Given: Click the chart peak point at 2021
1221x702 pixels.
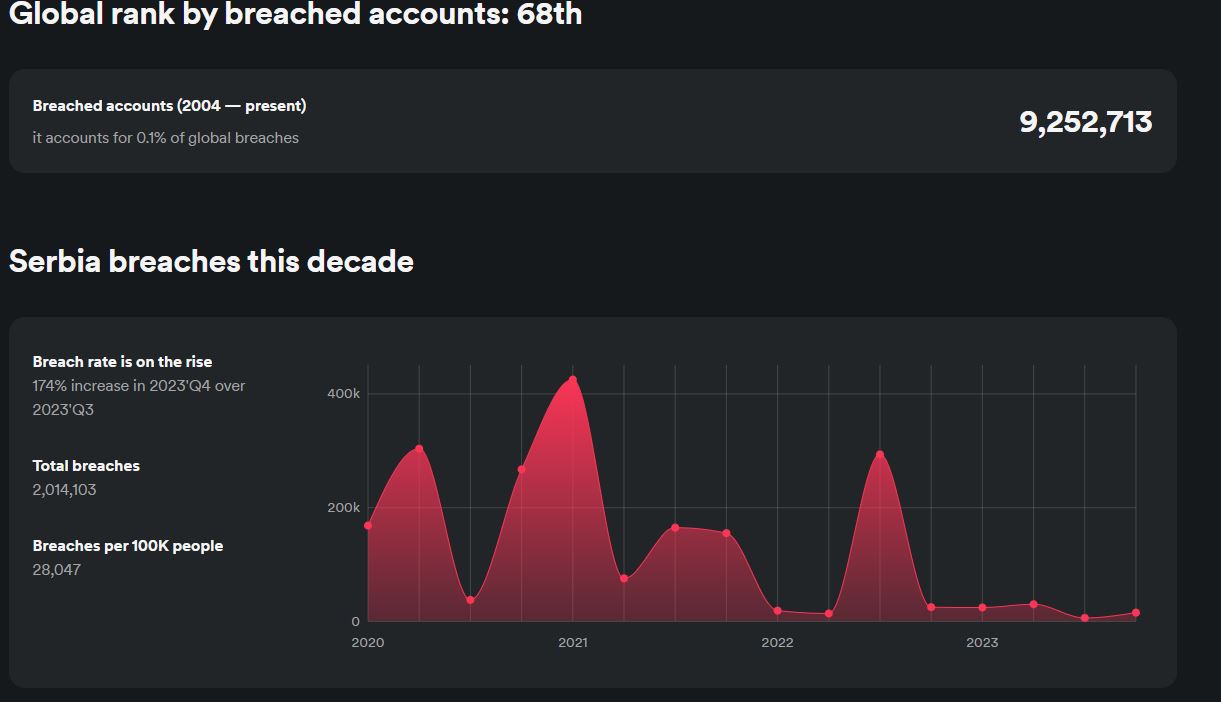Looking at the screenshot, I should click(x=572, y=380).
